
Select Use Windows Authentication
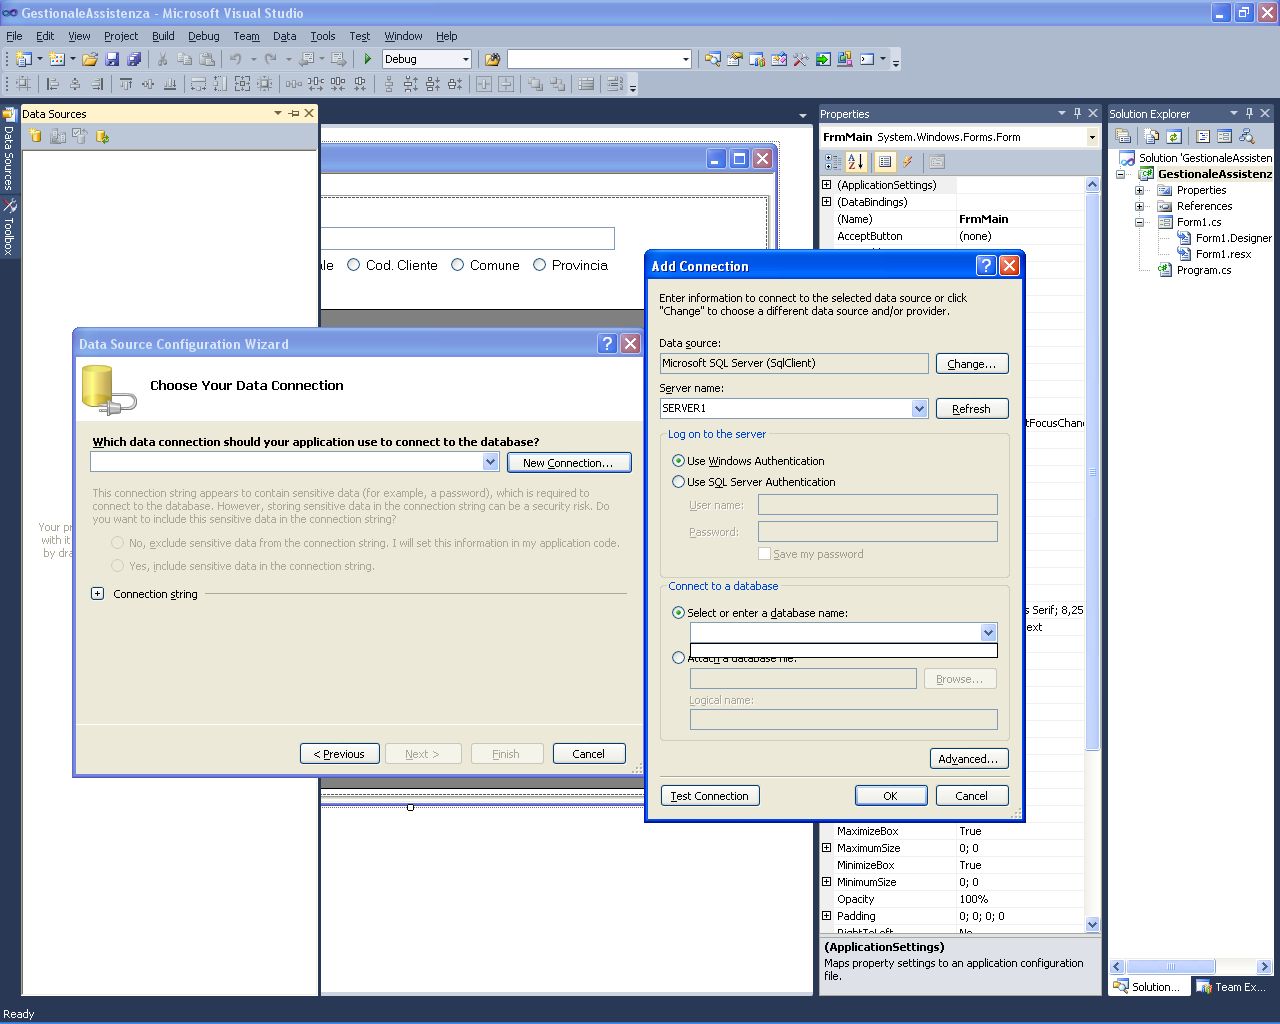pos(679,461)
